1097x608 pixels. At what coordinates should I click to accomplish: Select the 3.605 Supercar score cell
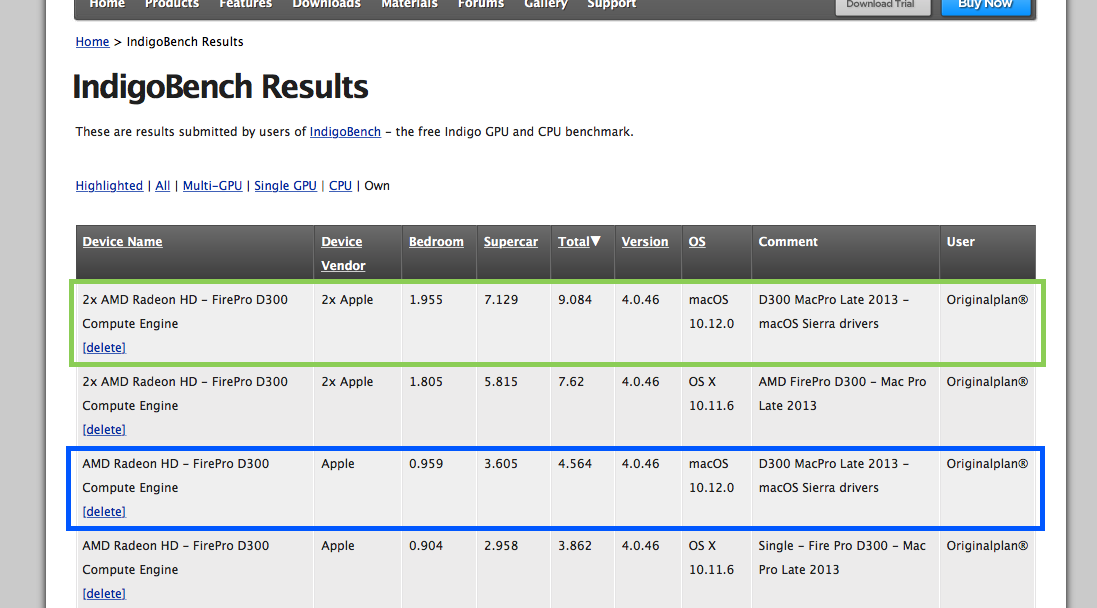click(x=501, y=463)
